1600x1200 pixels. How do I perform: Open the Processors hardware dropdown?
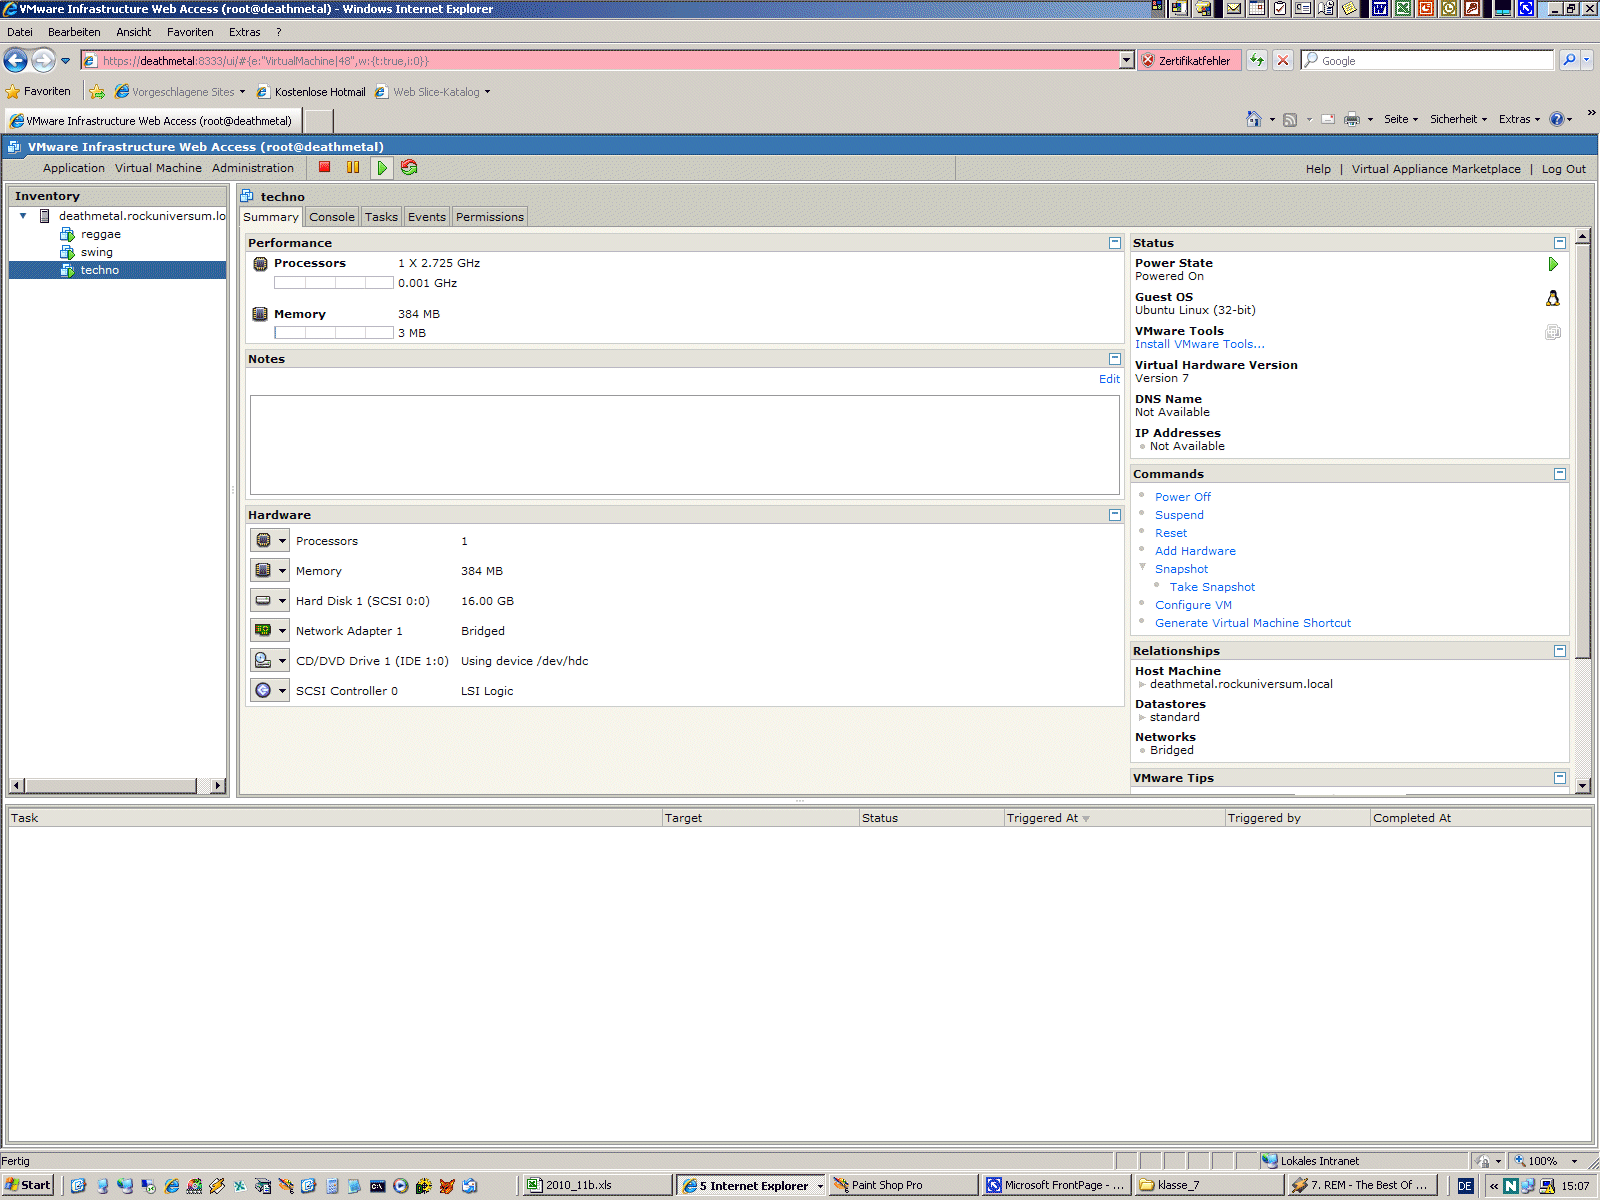(269, 541)
